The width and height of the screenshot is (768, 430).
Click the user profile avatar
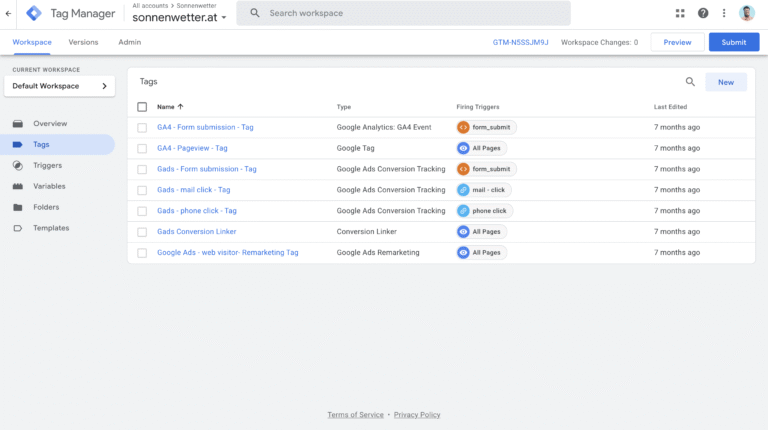click(747, 13)
